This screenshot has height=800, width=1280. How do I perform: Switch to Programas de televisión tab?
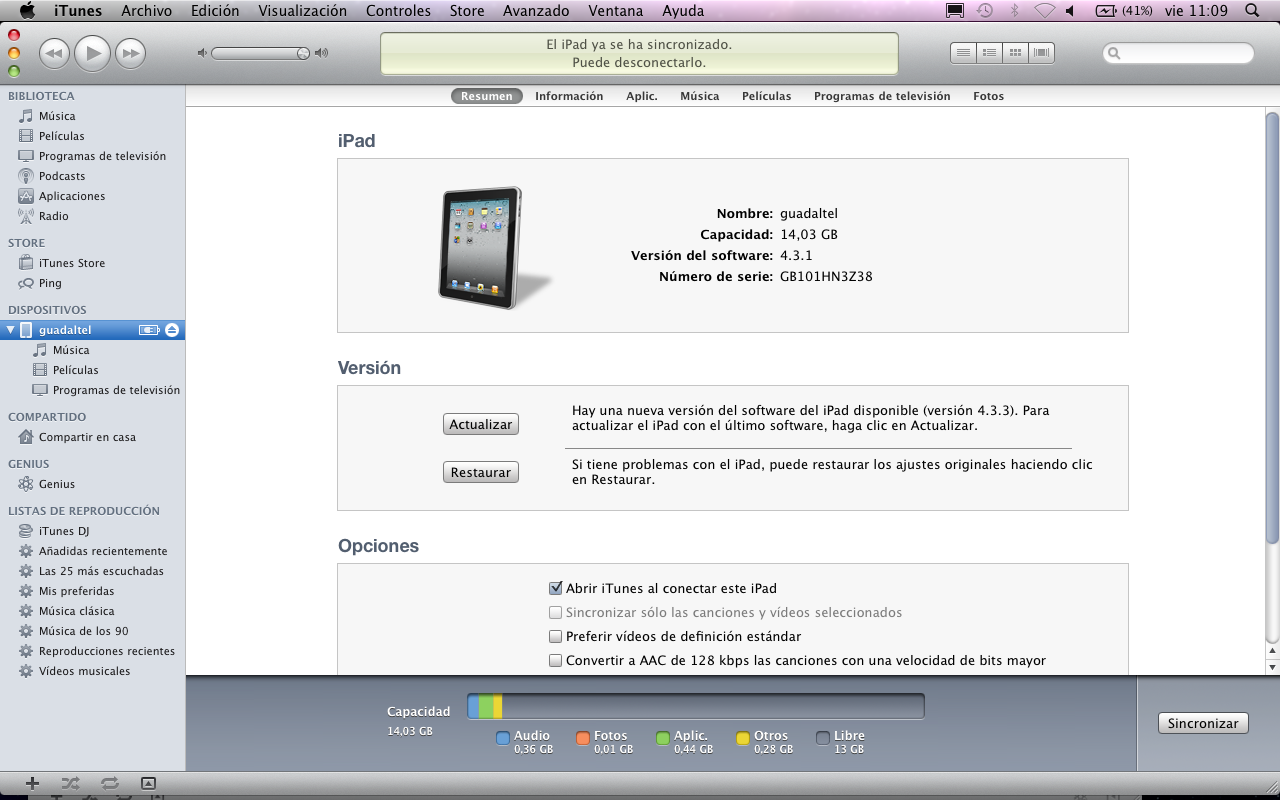click(x=882, y=96)
